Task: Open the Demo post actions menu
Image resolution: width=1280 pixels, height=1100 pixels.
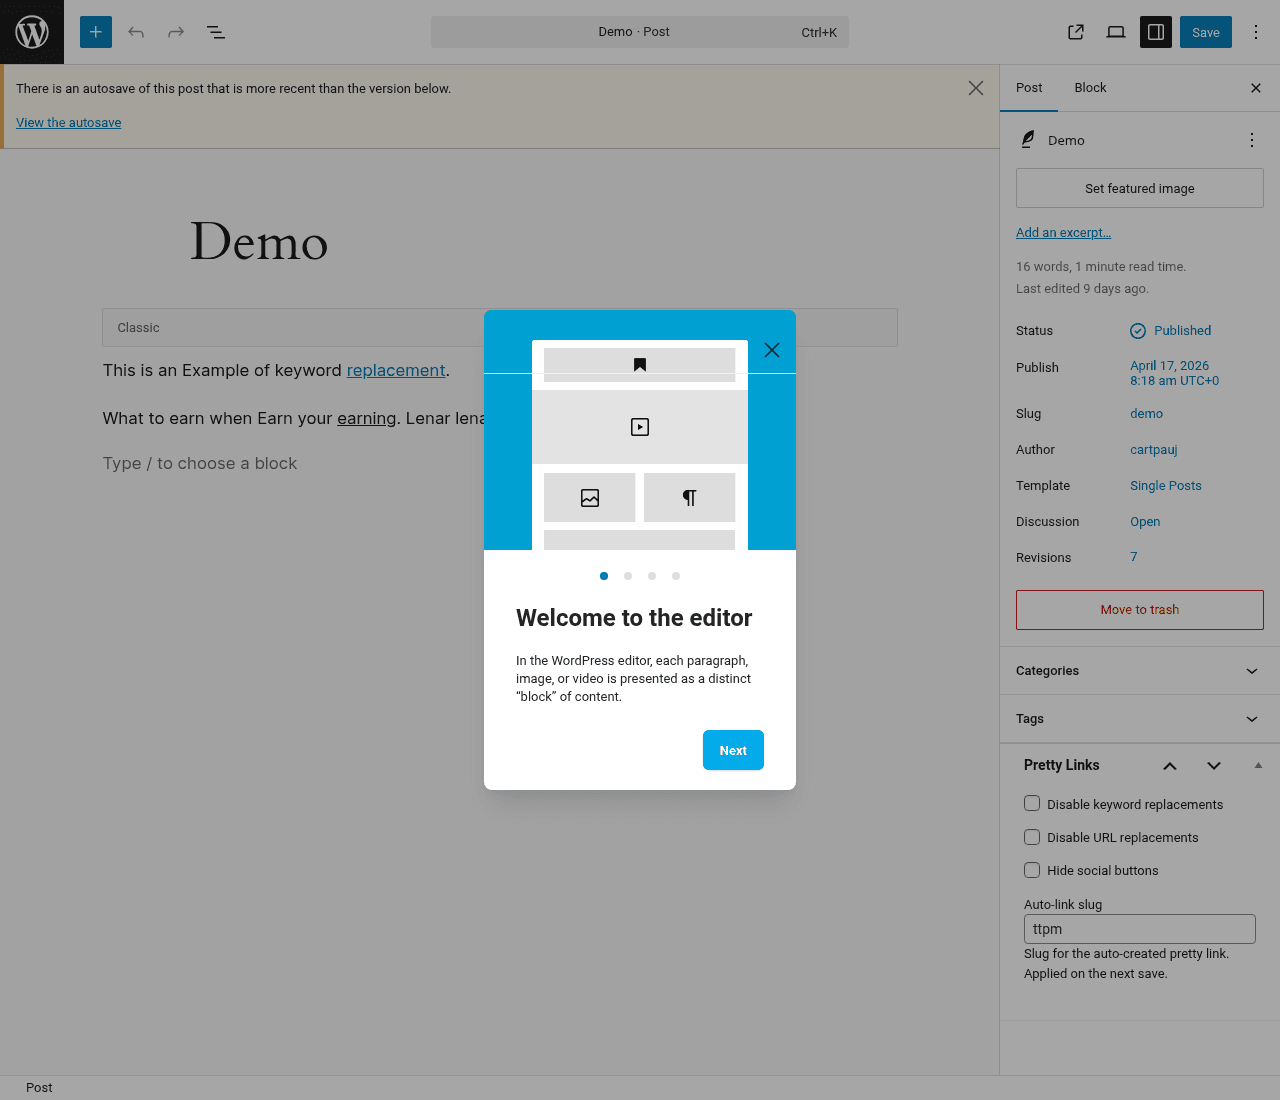Action: [x=1252, y=140]
